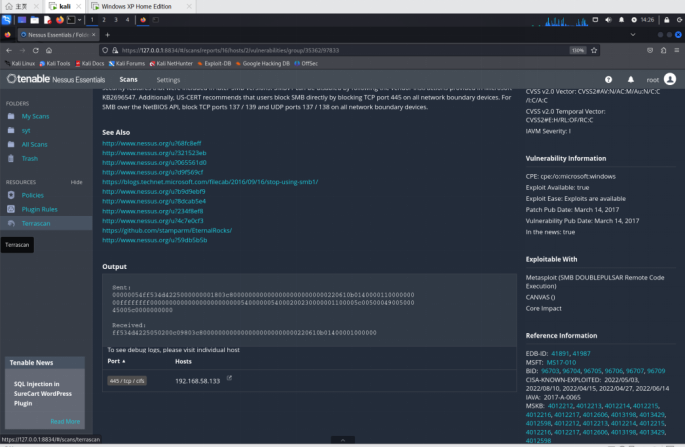Open the MS17-010 MSFT reference link
Screen dimensions: 685x448
pos(561,362)
